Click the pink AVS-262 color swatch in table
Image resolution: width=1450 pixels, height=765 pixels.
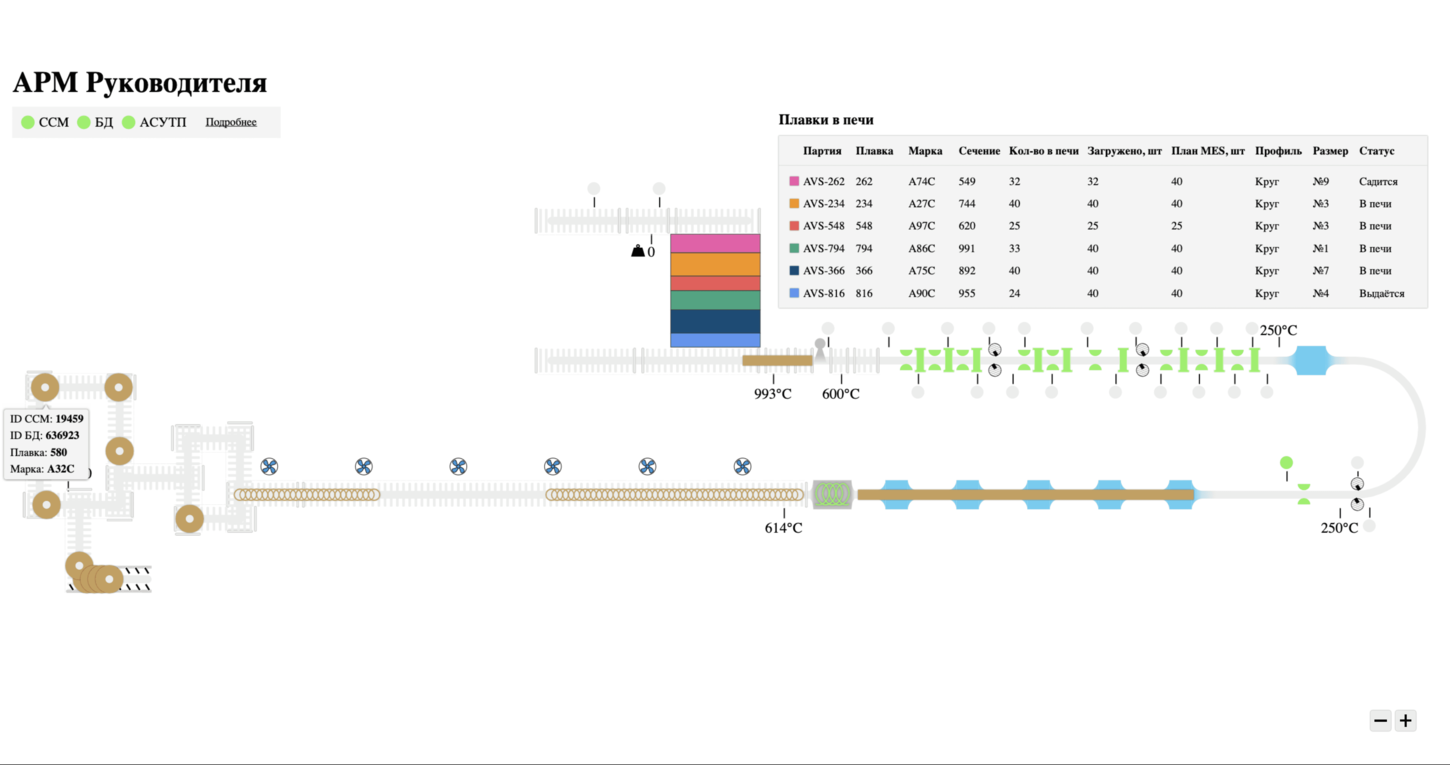(794, 182)
